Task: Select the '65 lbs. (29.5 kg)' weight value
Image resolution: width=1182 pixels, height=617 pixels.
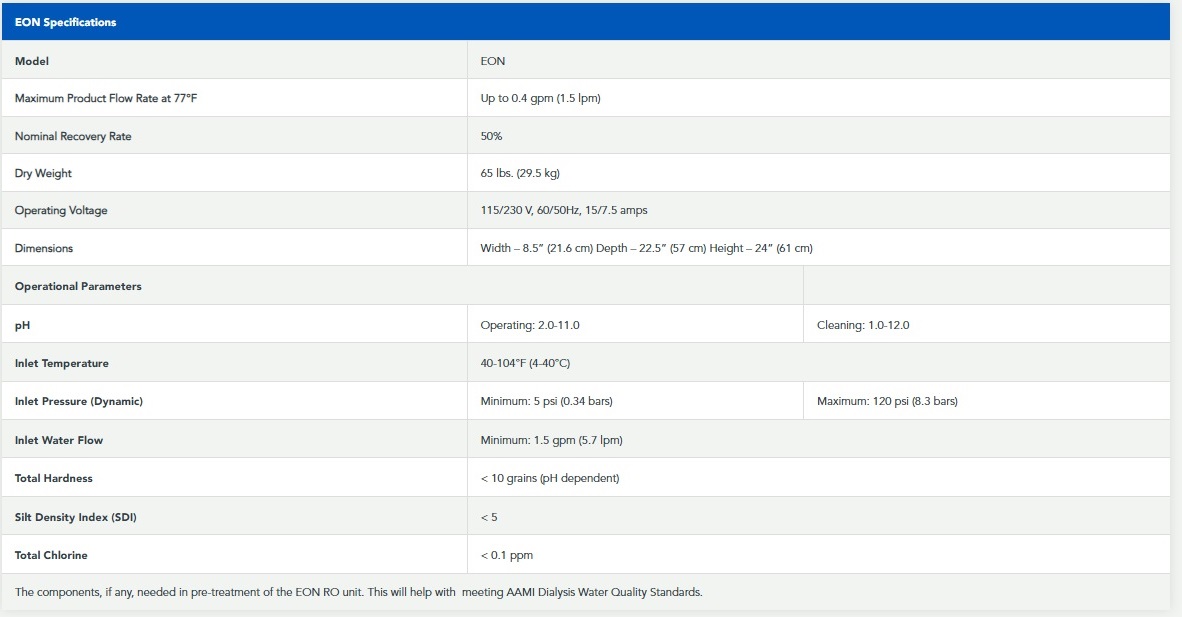Action: pyautogui.click(x=520, y=173)
